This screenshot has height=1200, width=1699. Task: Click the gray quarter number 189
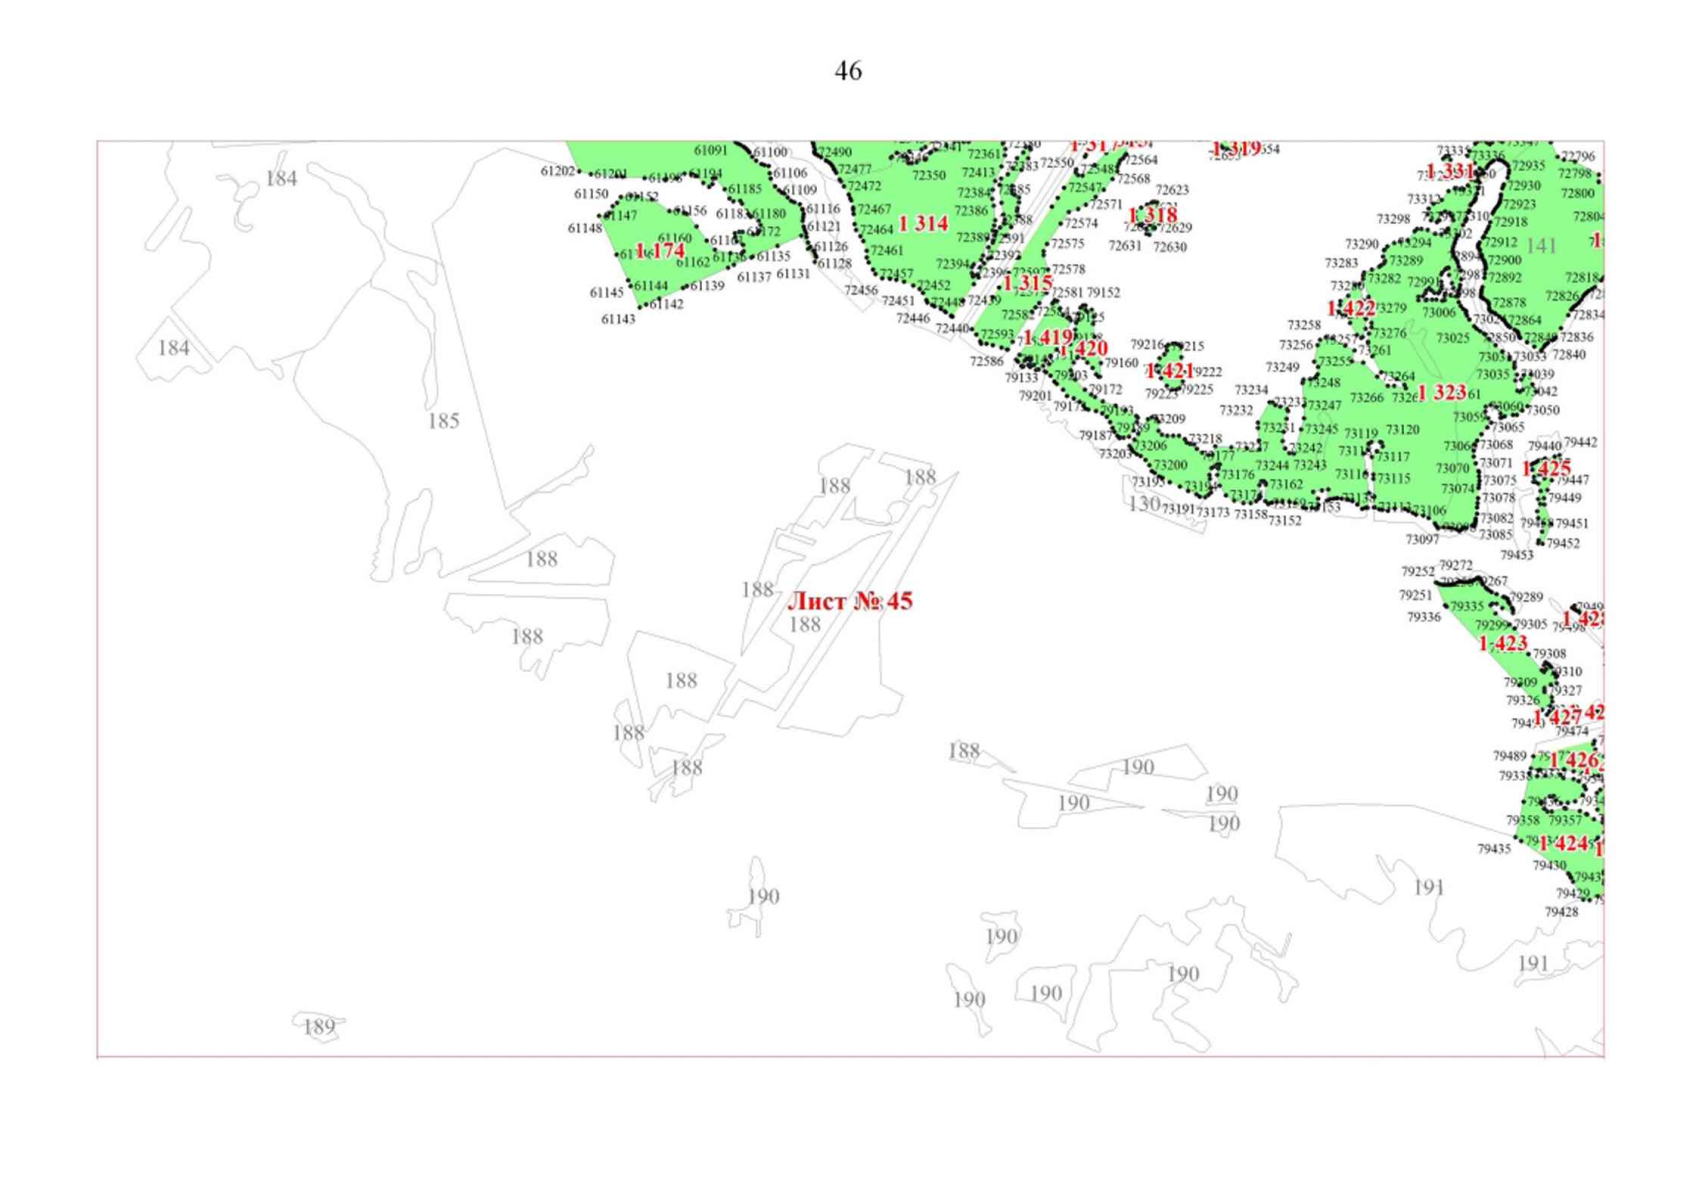coord(318,1027)
